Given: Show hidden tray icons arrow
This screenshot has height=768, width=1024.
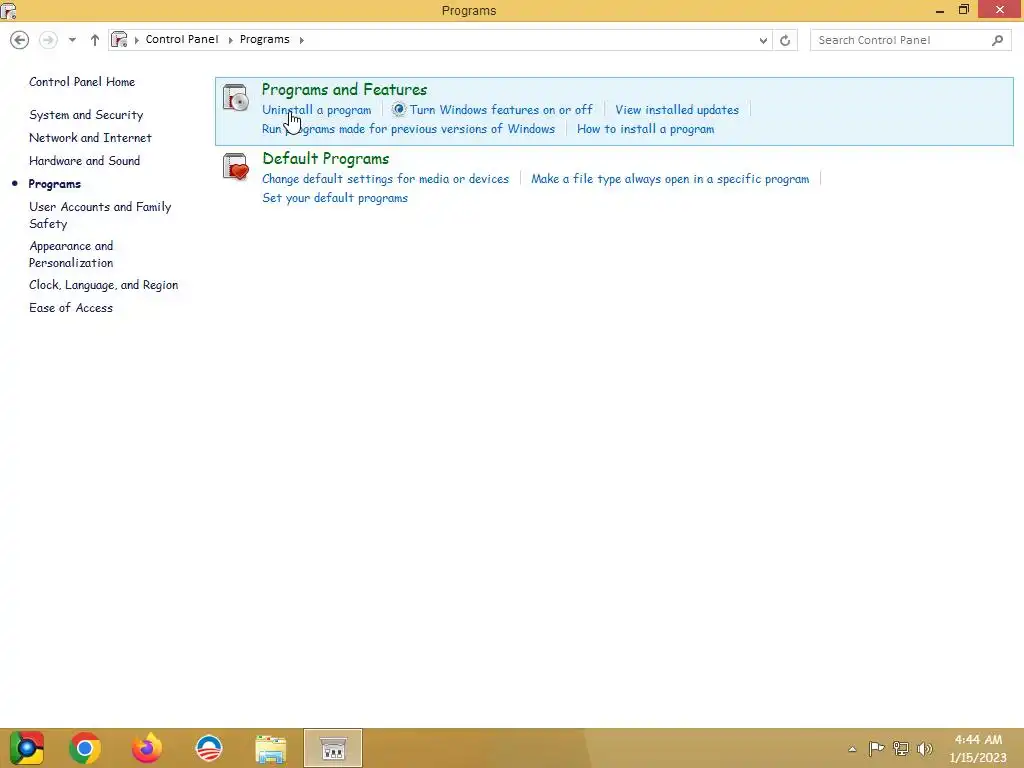Looking at the screenshot, I should tap(852, 749).
